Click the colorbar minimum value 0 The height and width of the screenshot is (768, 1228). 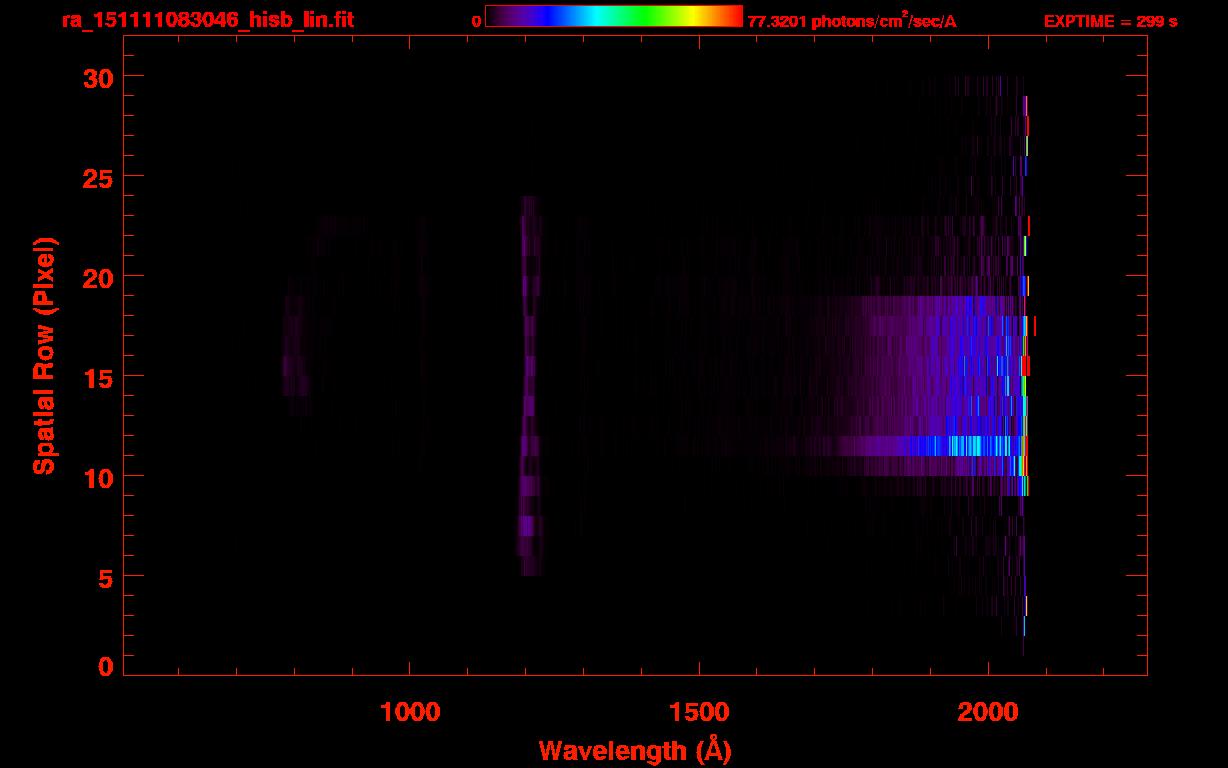[x=476, y=21]
